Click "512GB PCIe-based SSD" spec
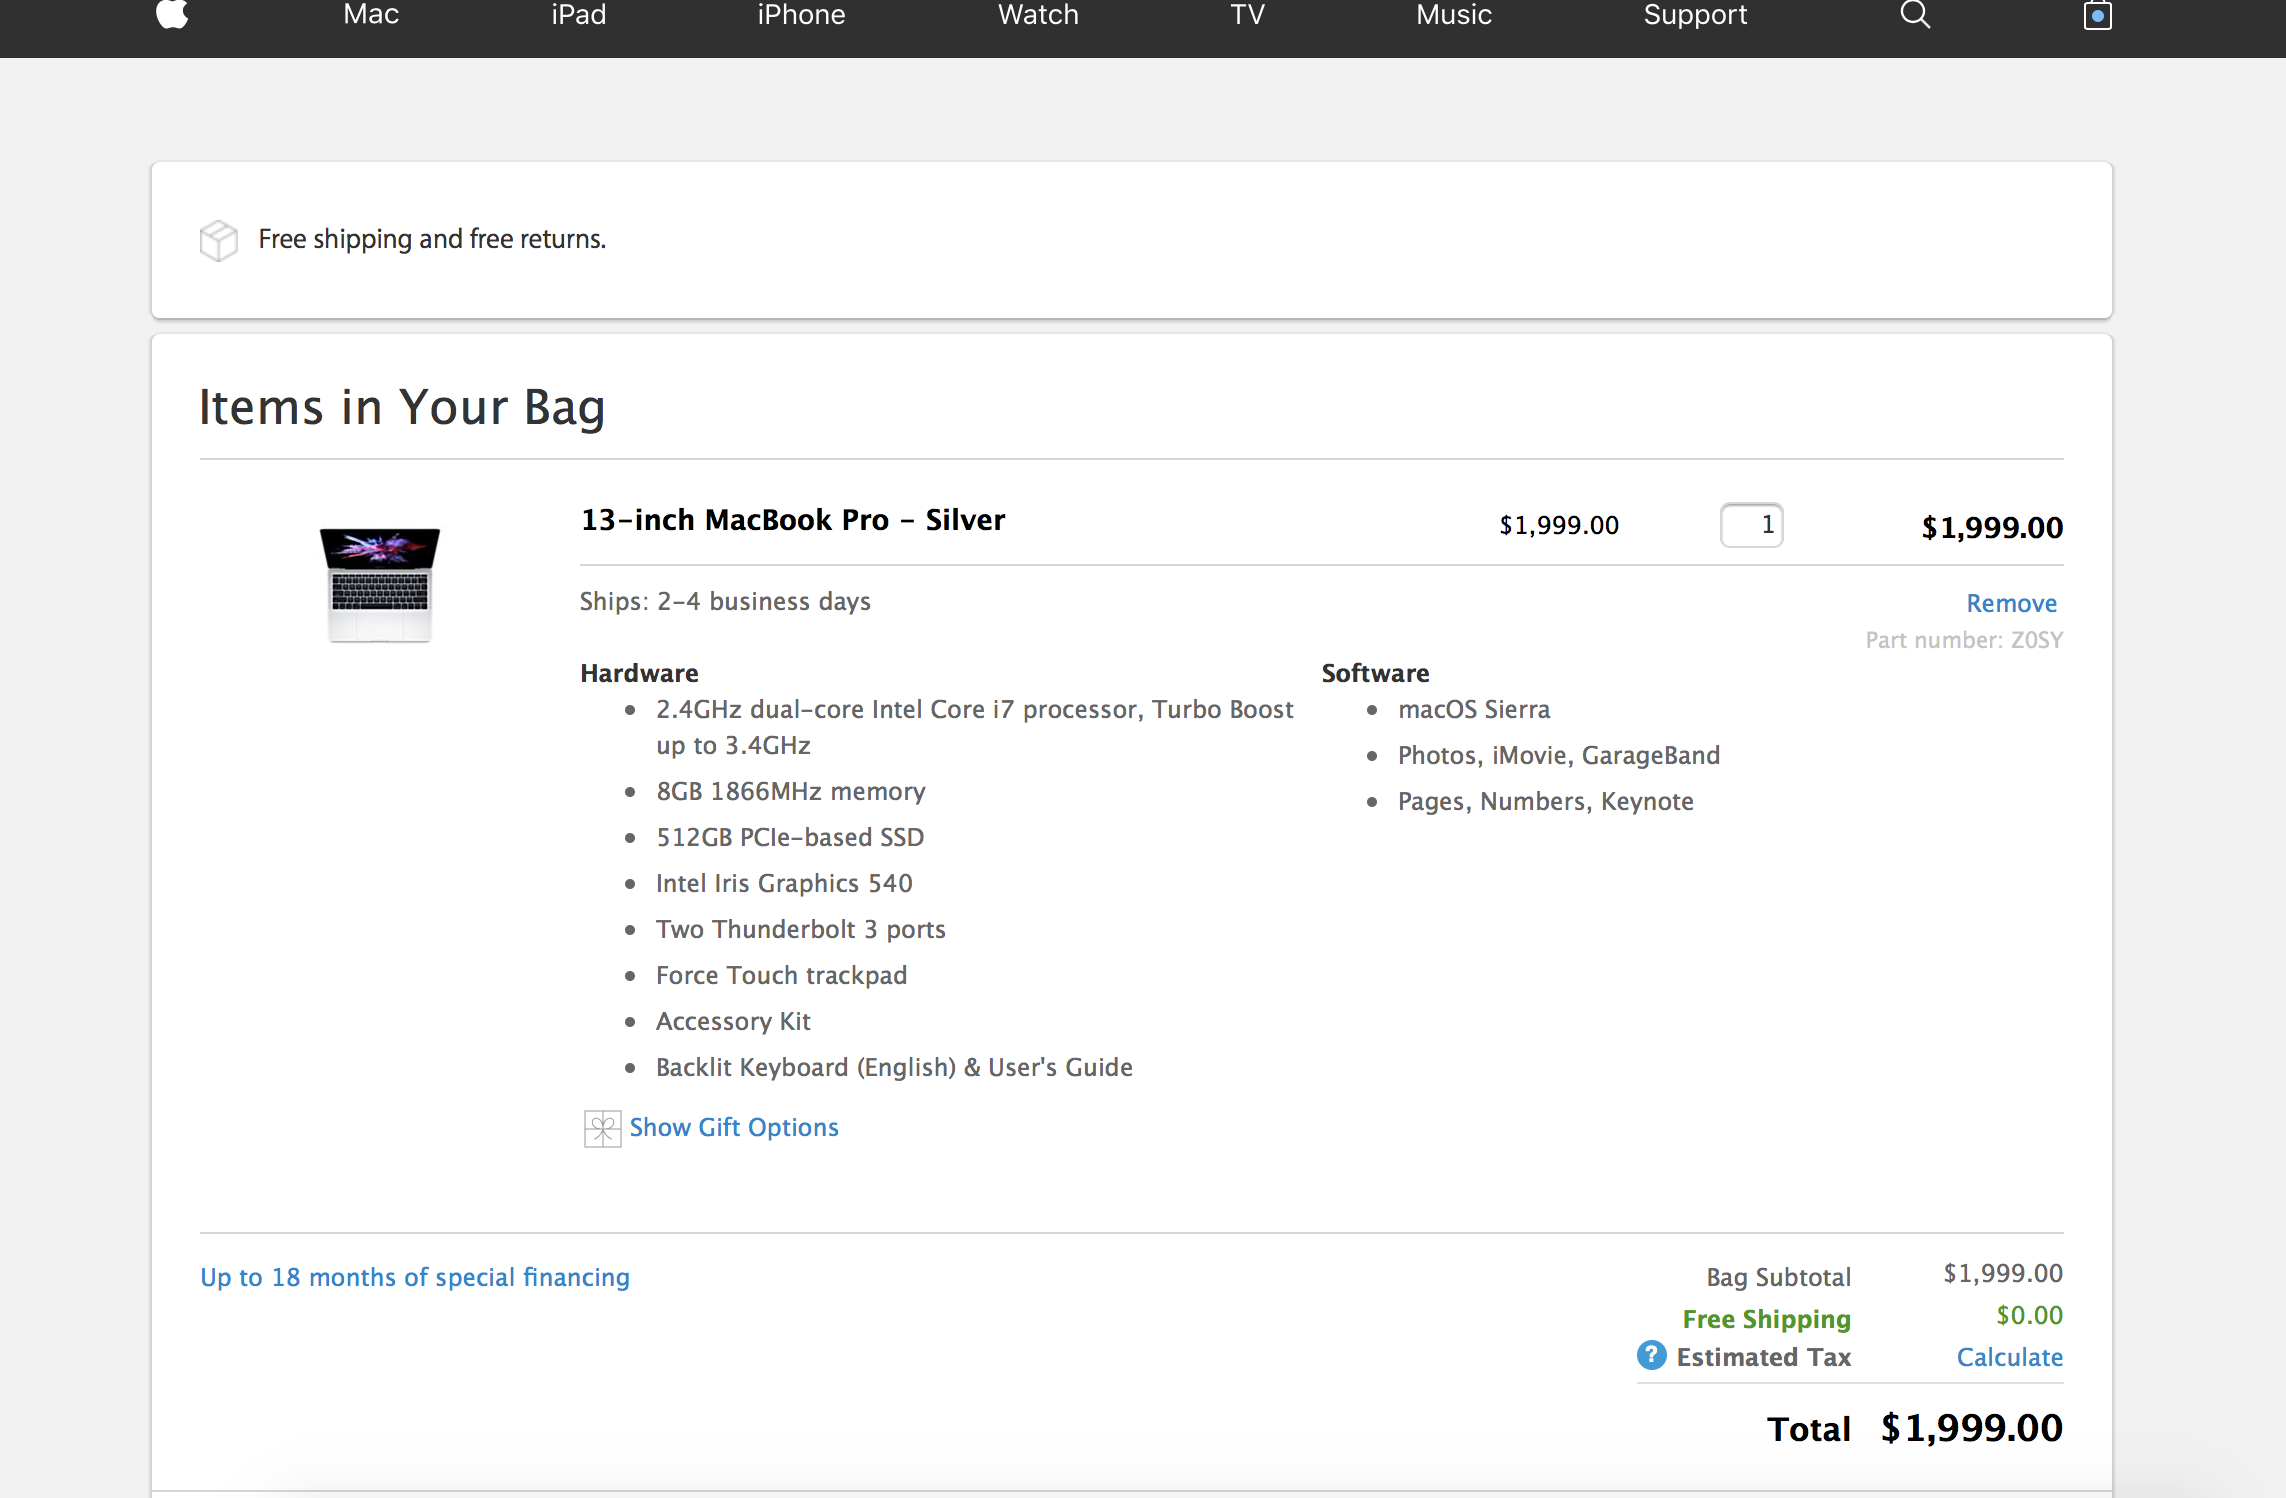2286x1498 pixels. click(790, 837)
